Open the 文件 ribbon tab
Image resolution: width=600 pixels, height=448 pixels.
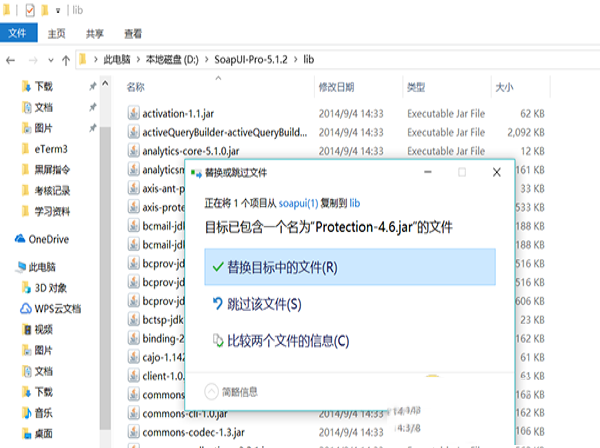coord(18,33)
